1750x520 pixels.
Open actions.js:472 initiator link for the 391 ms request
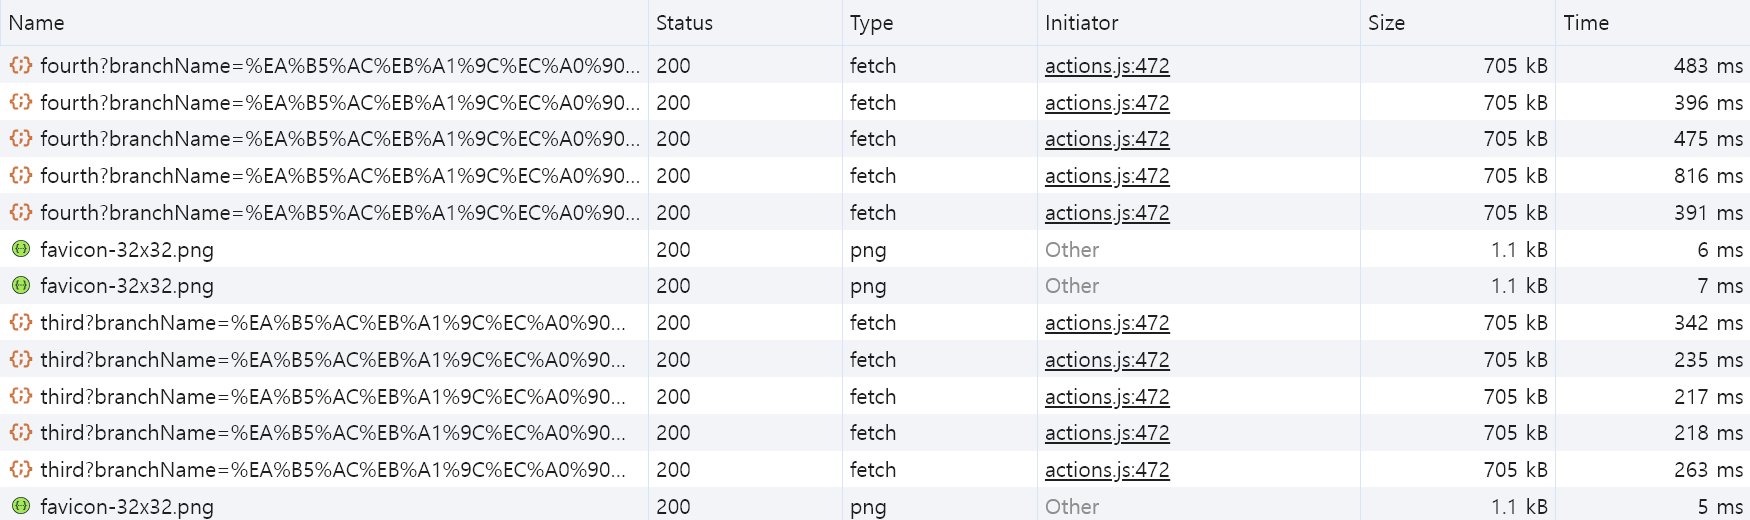1106,213
